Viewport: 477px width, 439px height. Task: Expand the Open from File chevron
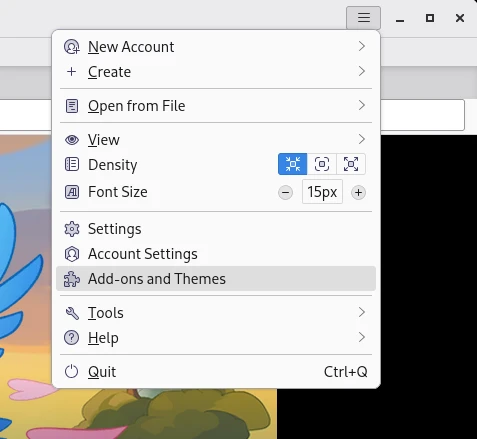click(362, 105)
